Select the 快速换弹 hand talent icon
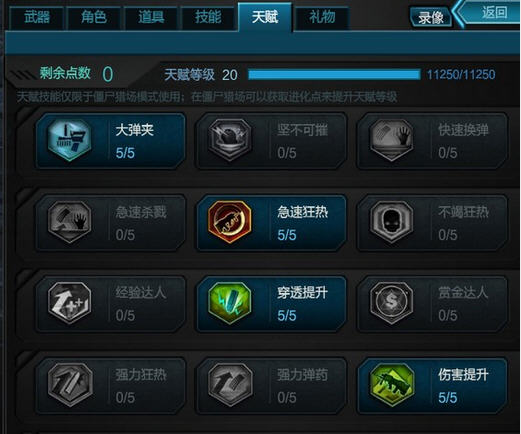Image resolution: width=521 pixels, height=434 pixels. 392,140
